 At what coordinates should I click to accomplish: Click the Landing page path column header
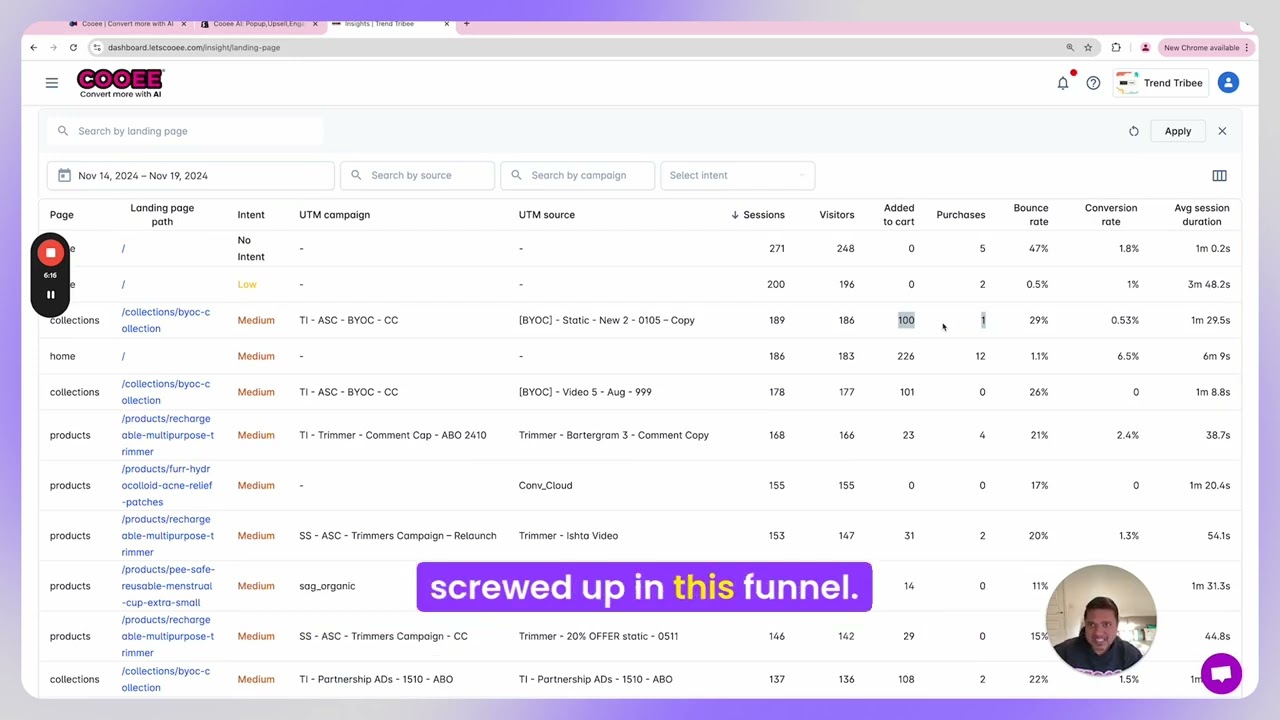coord(162,215)
